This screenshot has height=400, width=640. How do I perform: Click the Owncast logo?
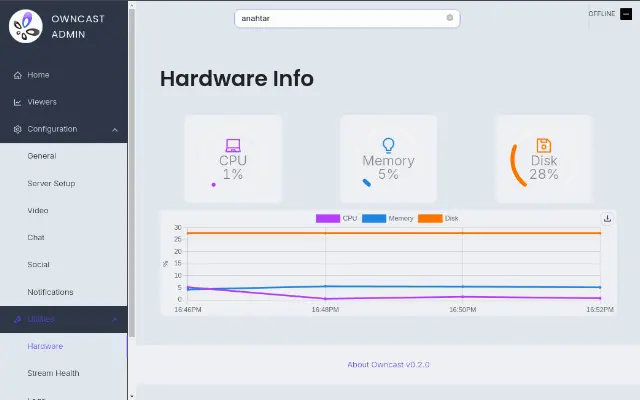pyautogui.click(x=26, y=27)
